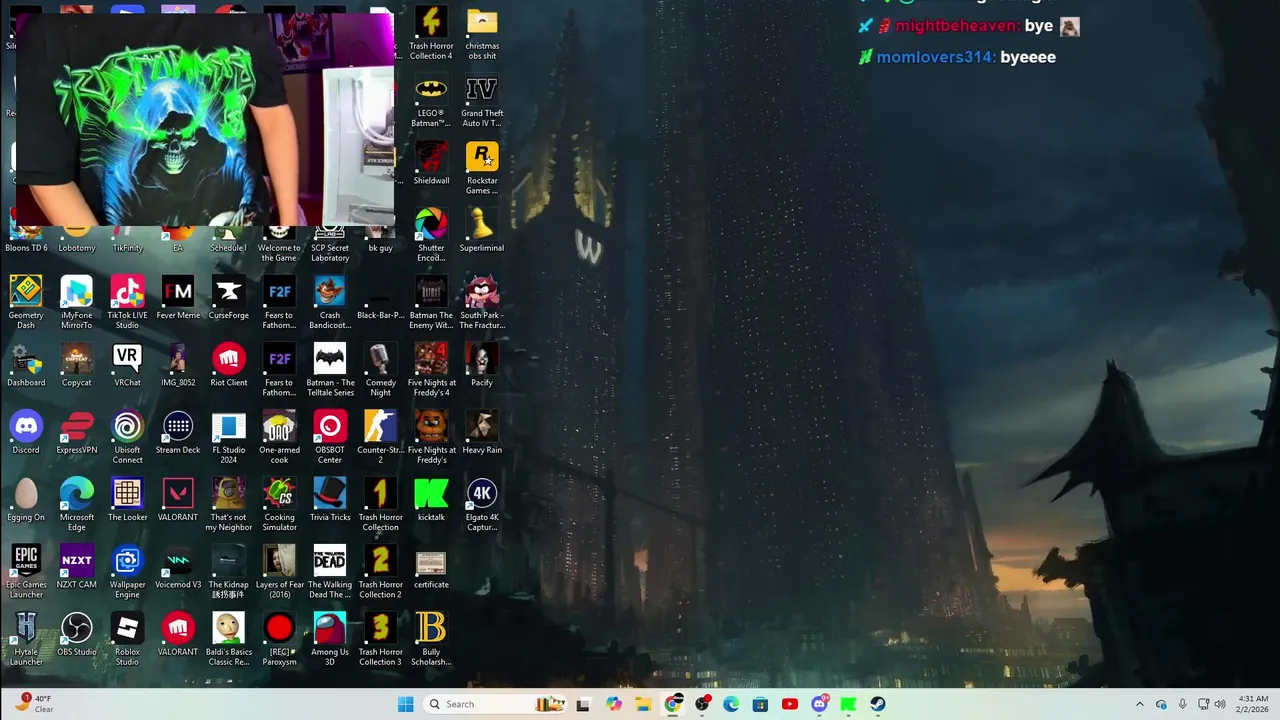This screenshot has width=1280, height=720.
Task: Launch Riot Client from the desktop
Action: tap(228, 365)
